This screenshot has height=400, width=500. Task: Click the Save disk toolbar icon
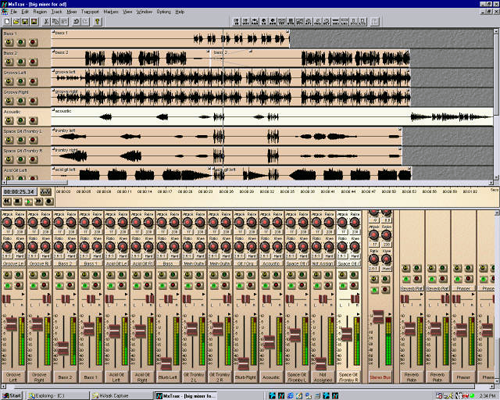[x=25, y=22]
